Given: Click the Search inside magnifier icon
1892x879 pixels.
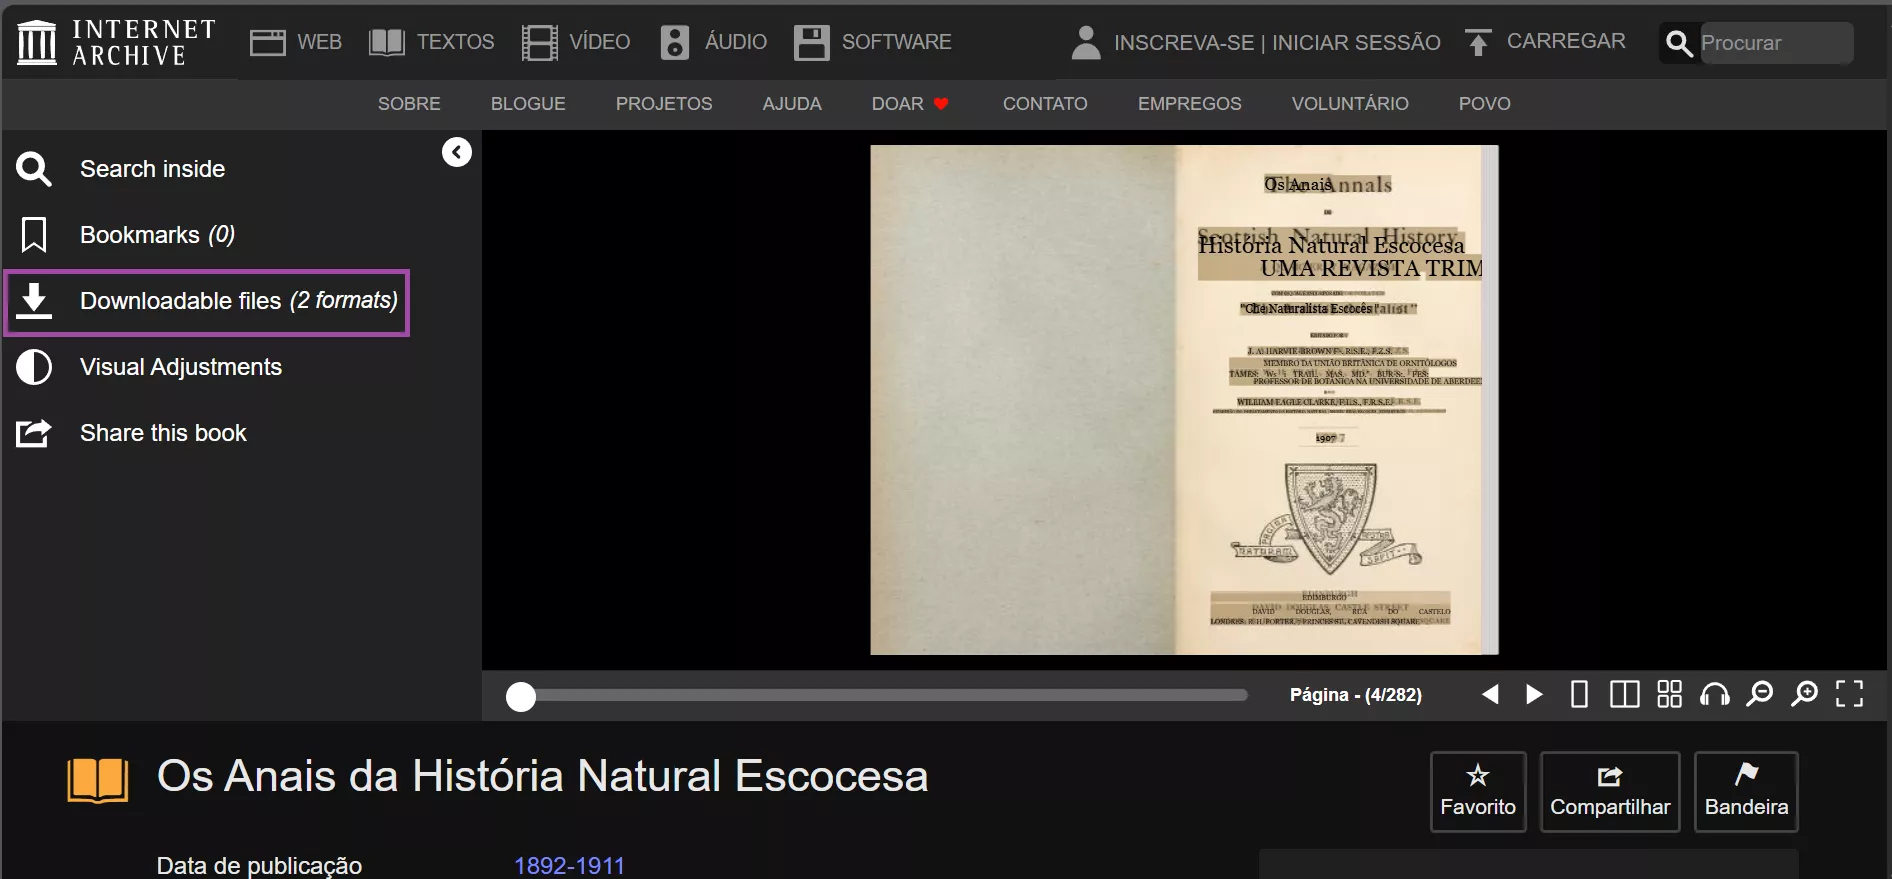Looking at the screenshot, I should tap(33, 169).
